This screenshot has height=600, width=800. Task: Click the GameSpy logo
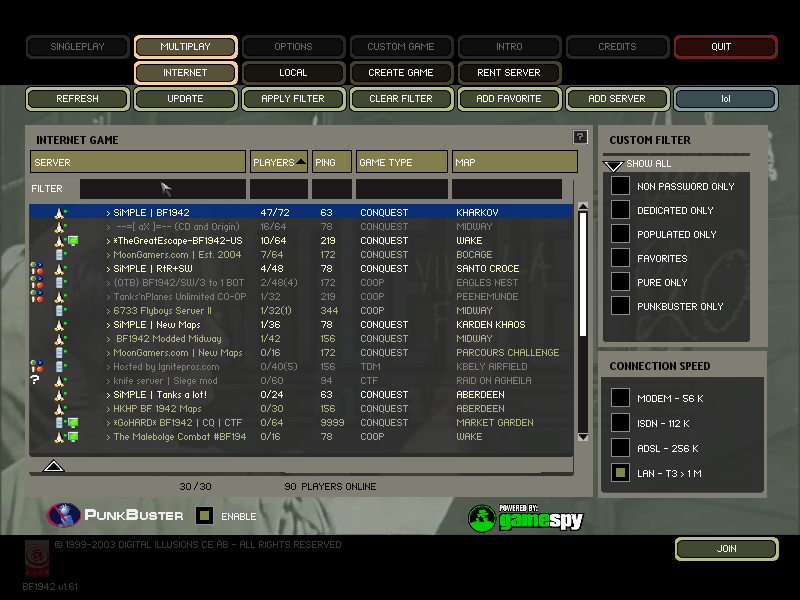pos(526,518)
